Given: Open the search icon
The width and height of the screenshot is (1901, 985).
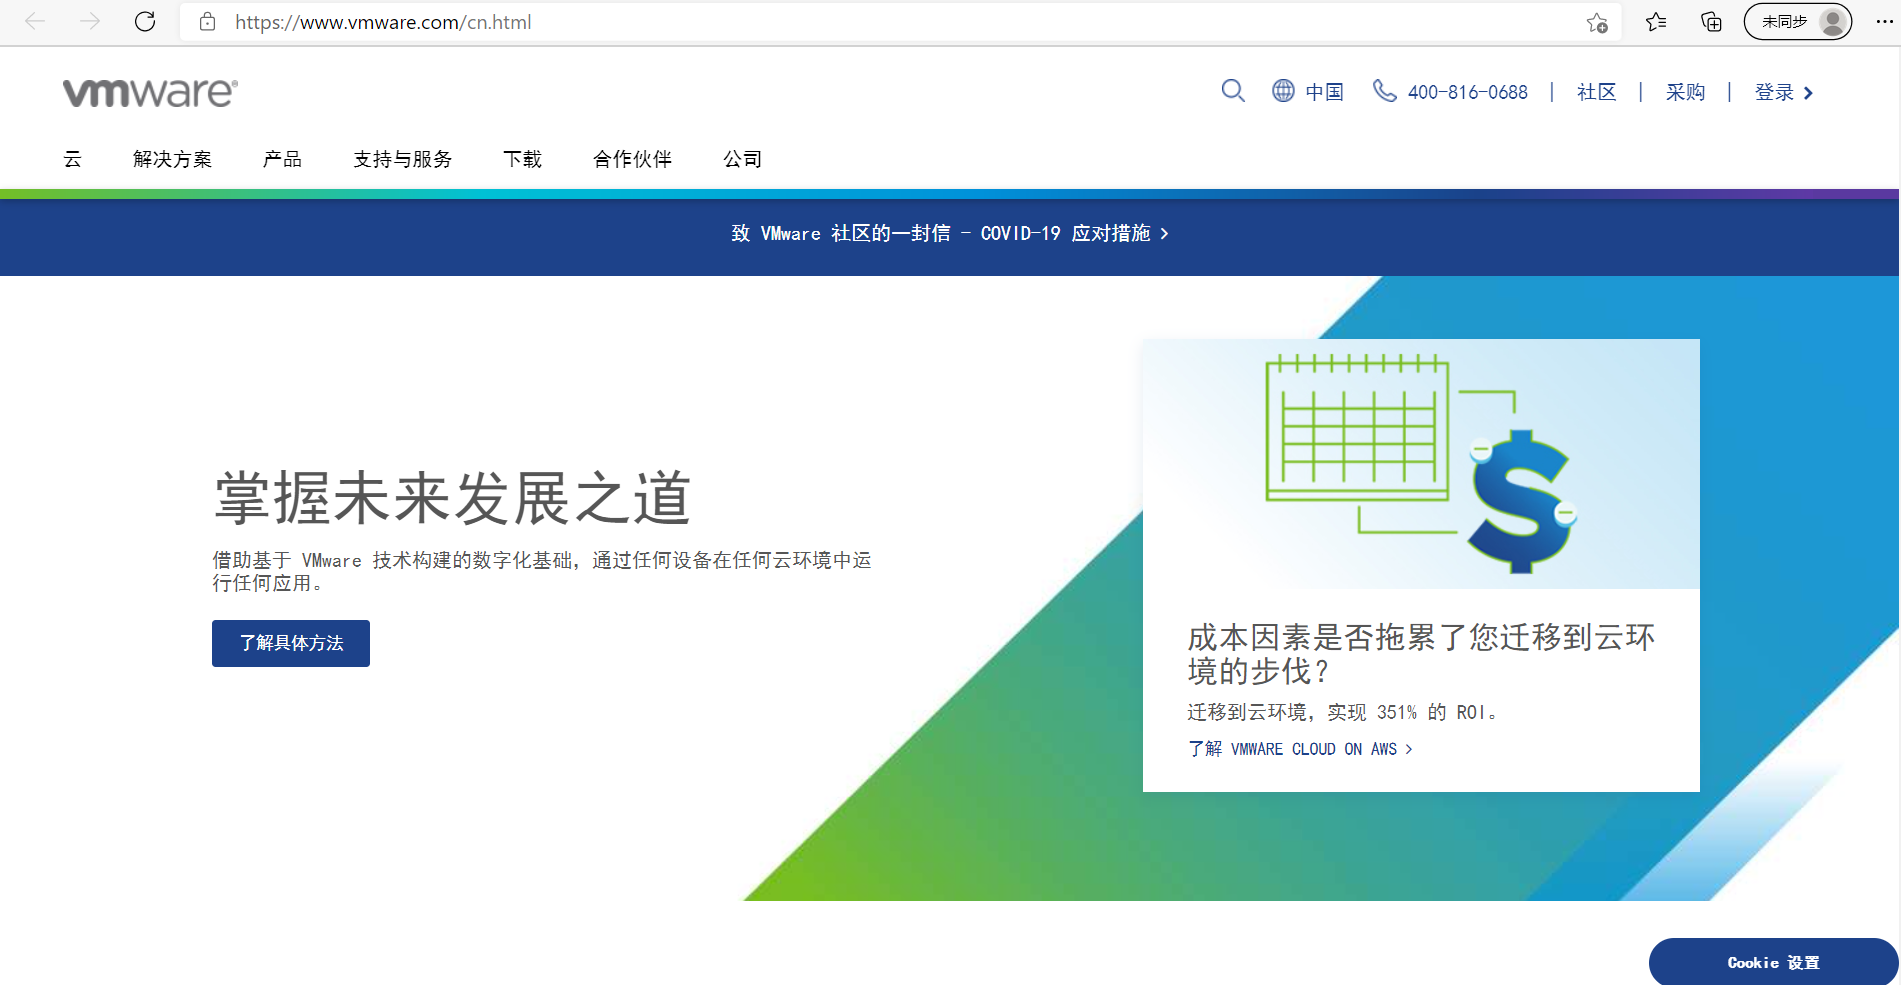Looking at the screenshot, I should click(x=1233, y=91).
